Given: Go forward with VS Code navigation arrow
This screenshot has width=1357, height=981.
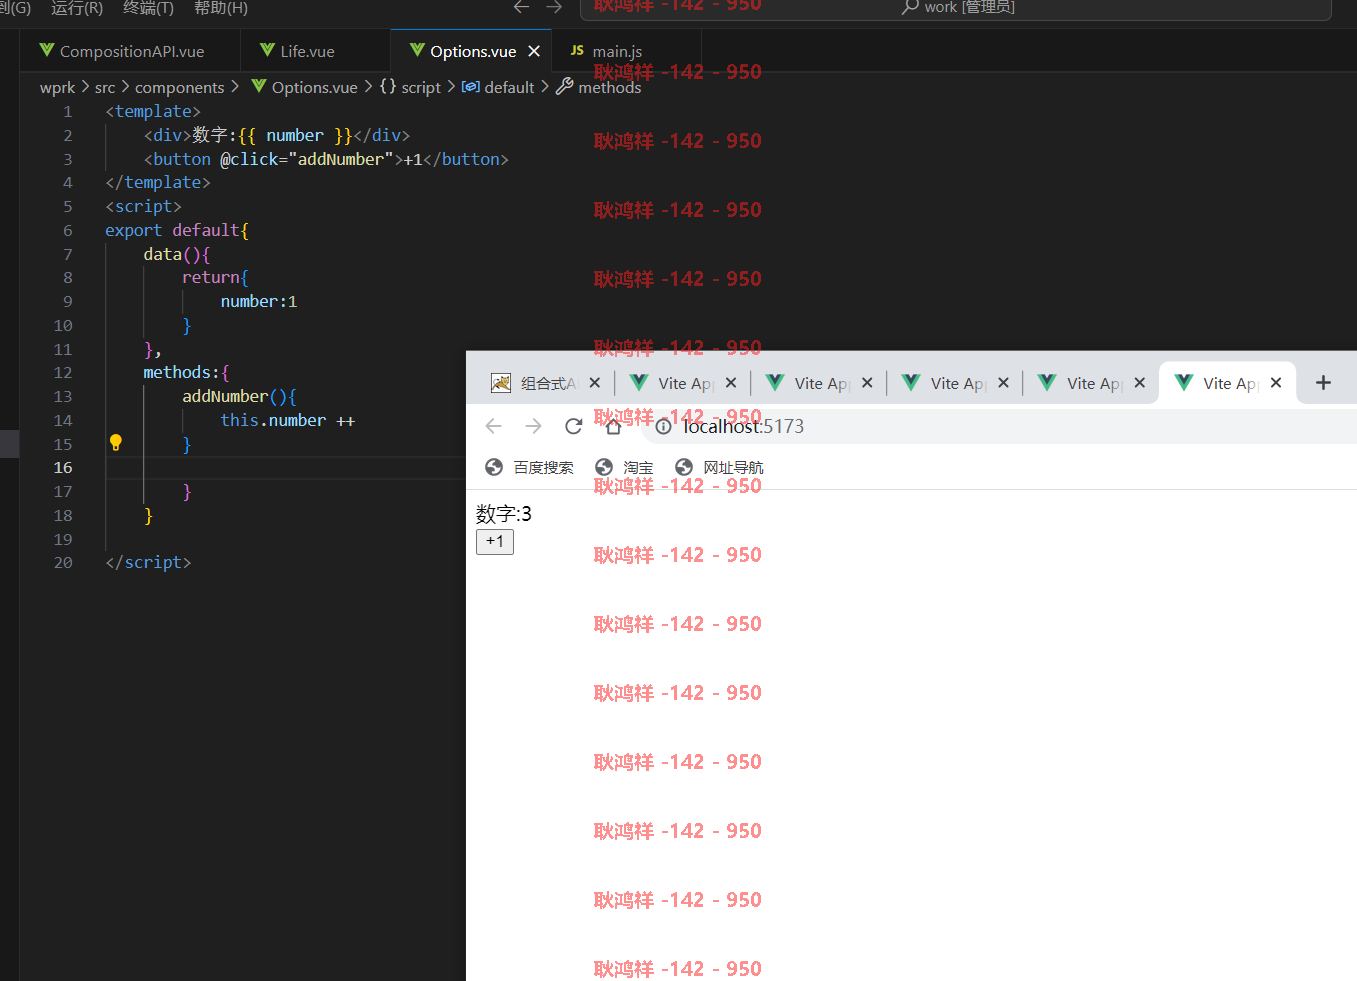Looking at the screenshot, I should 554,7.
